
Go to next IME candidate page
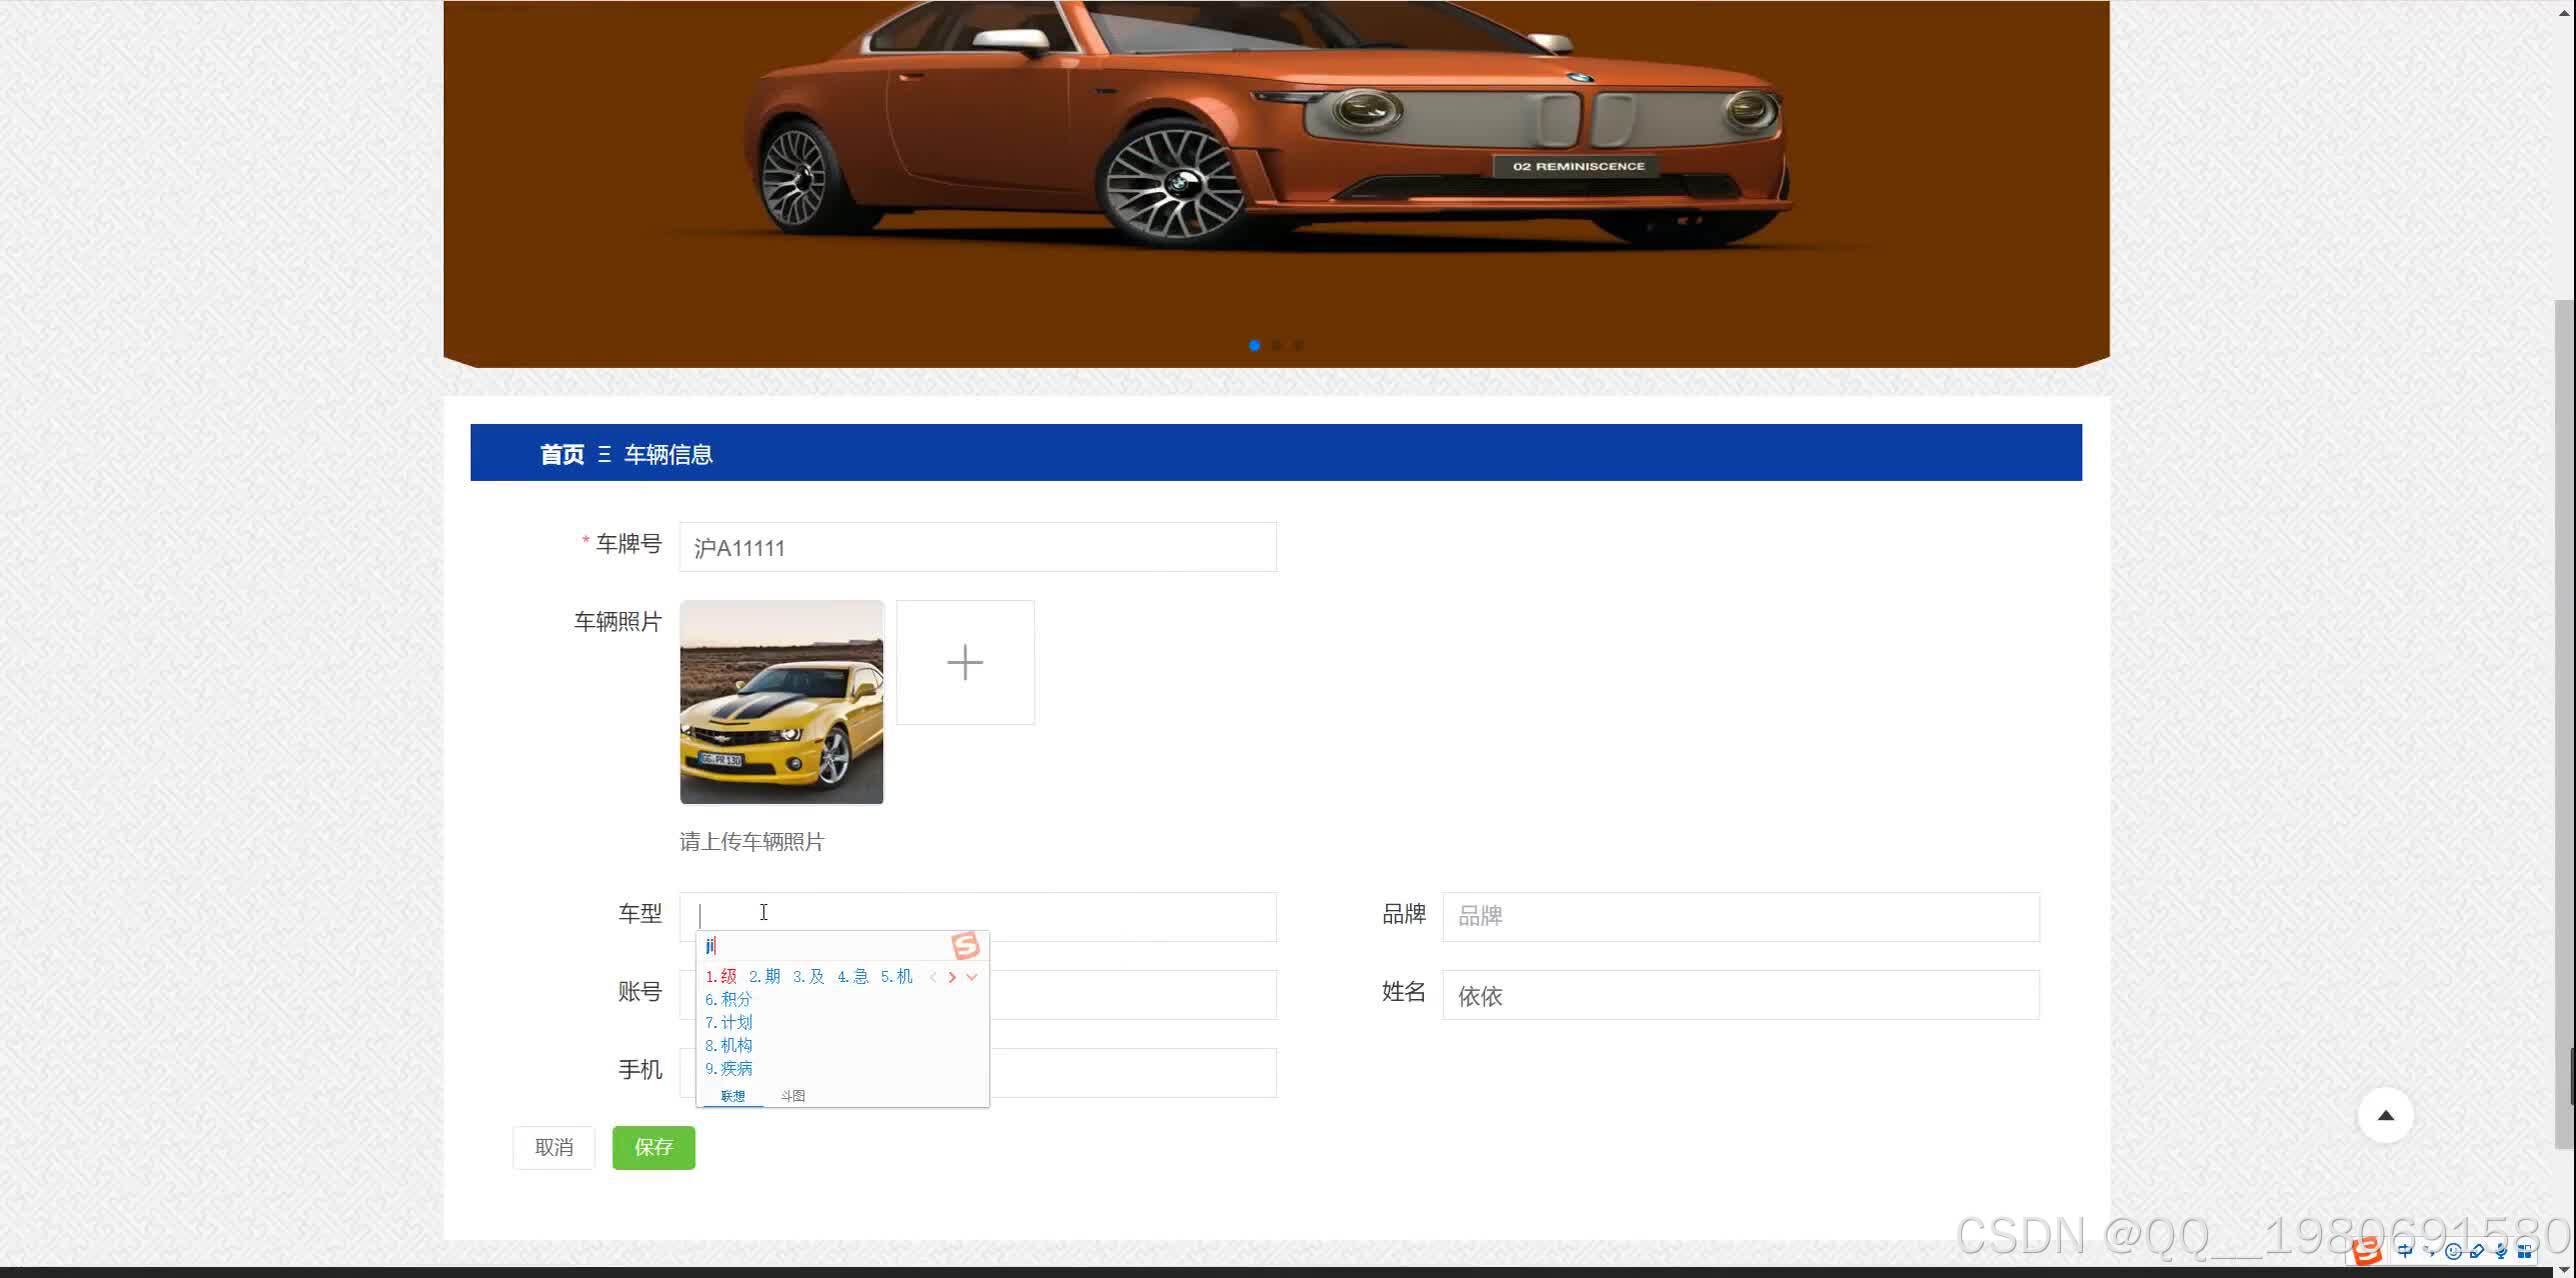(952, 977)
